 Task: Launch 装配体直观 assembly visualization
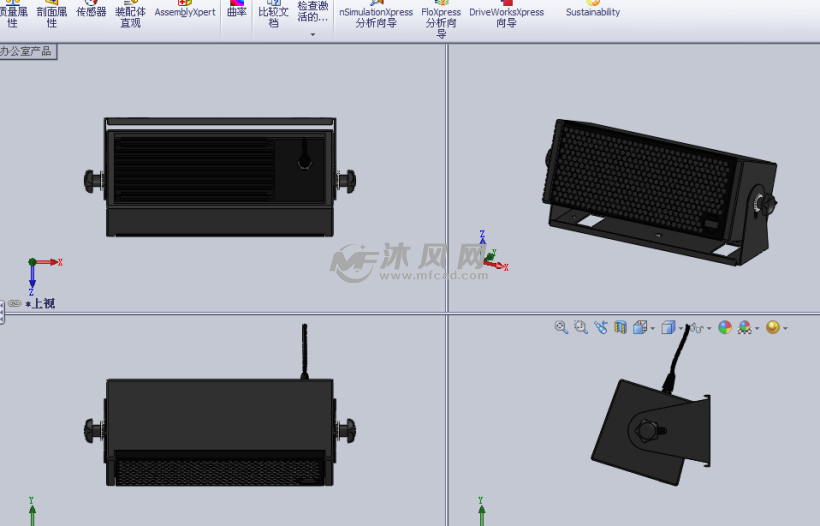click(130, 15)
